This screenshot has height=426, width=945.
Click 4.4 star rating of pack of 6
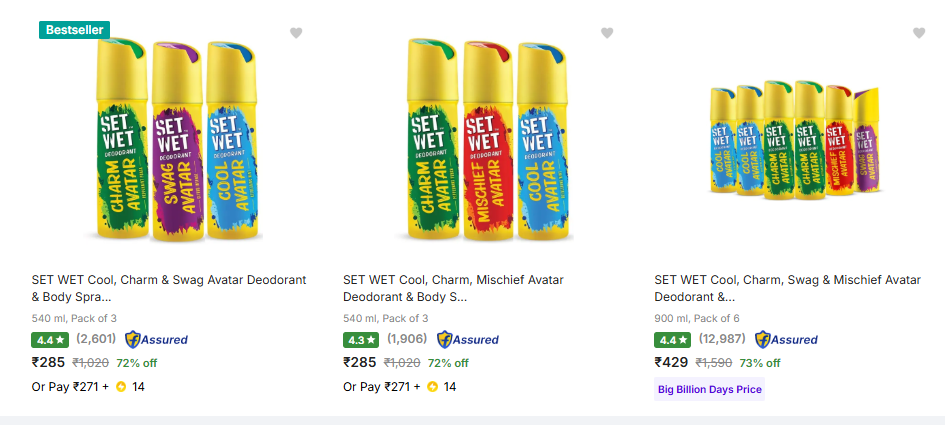click(x=672, y=339)
